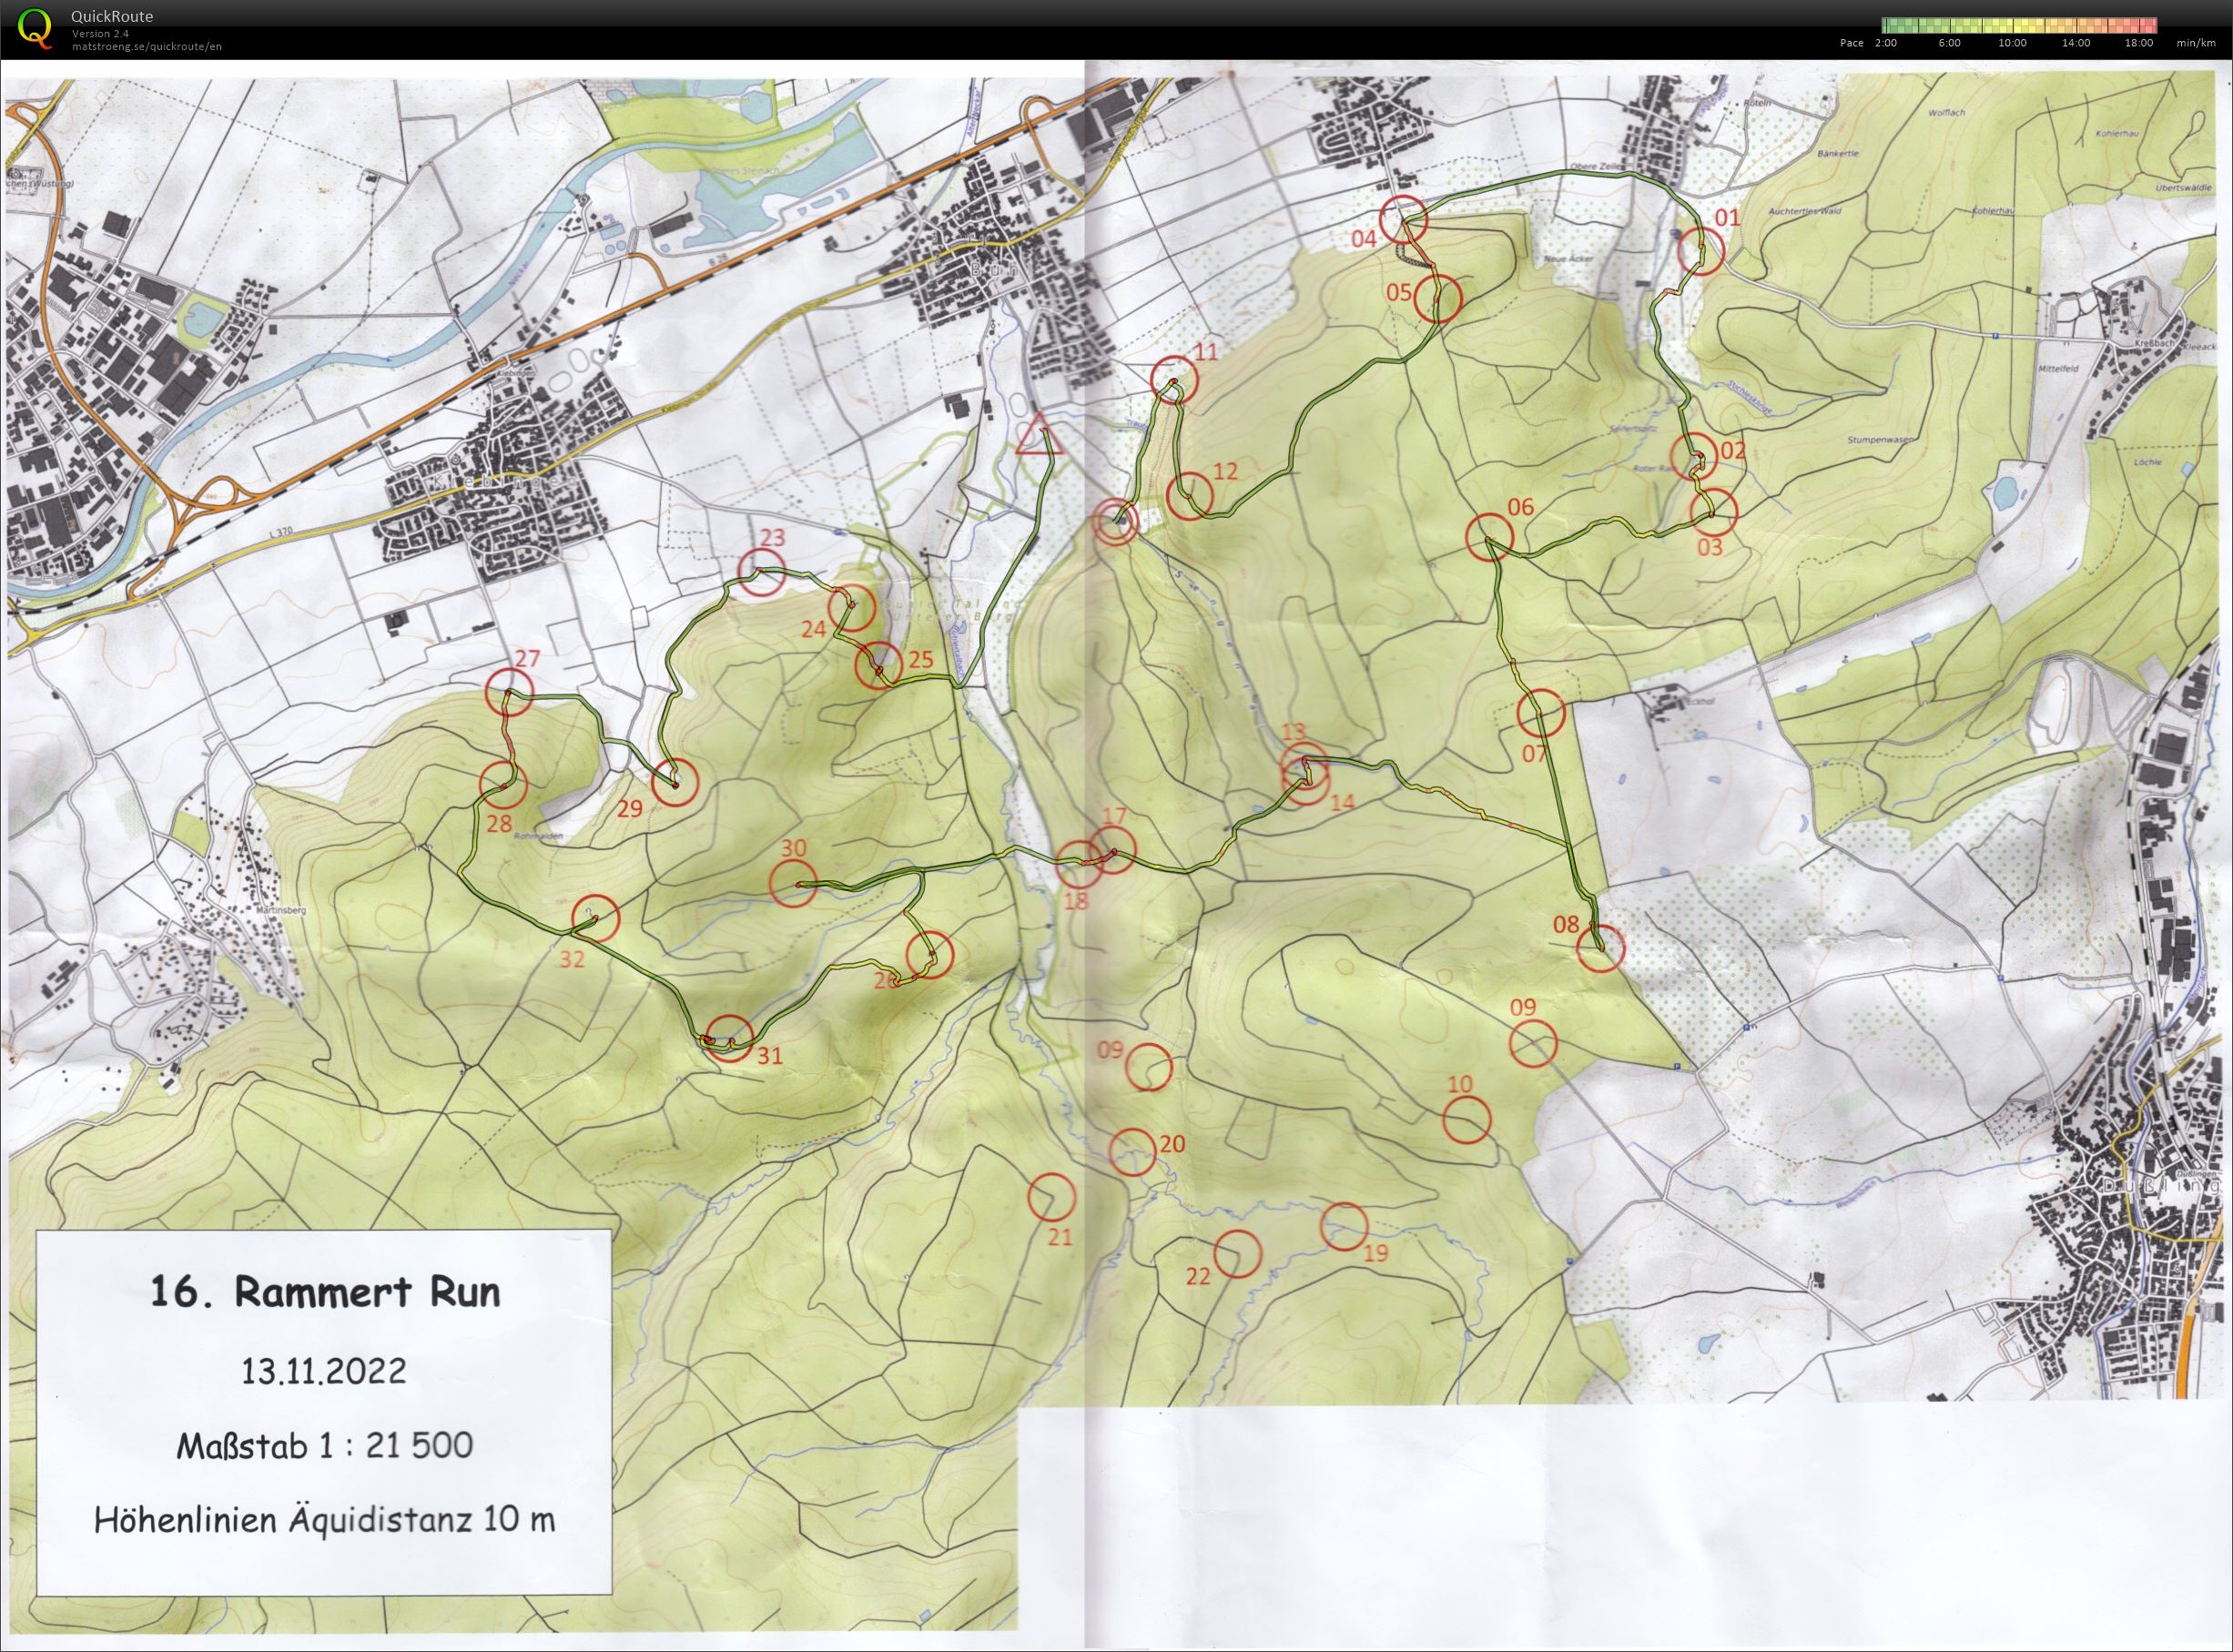Click the double-circle finish marker
The width and height of the screenshot is (2233, 1652).
click(x=1115, y=521)
